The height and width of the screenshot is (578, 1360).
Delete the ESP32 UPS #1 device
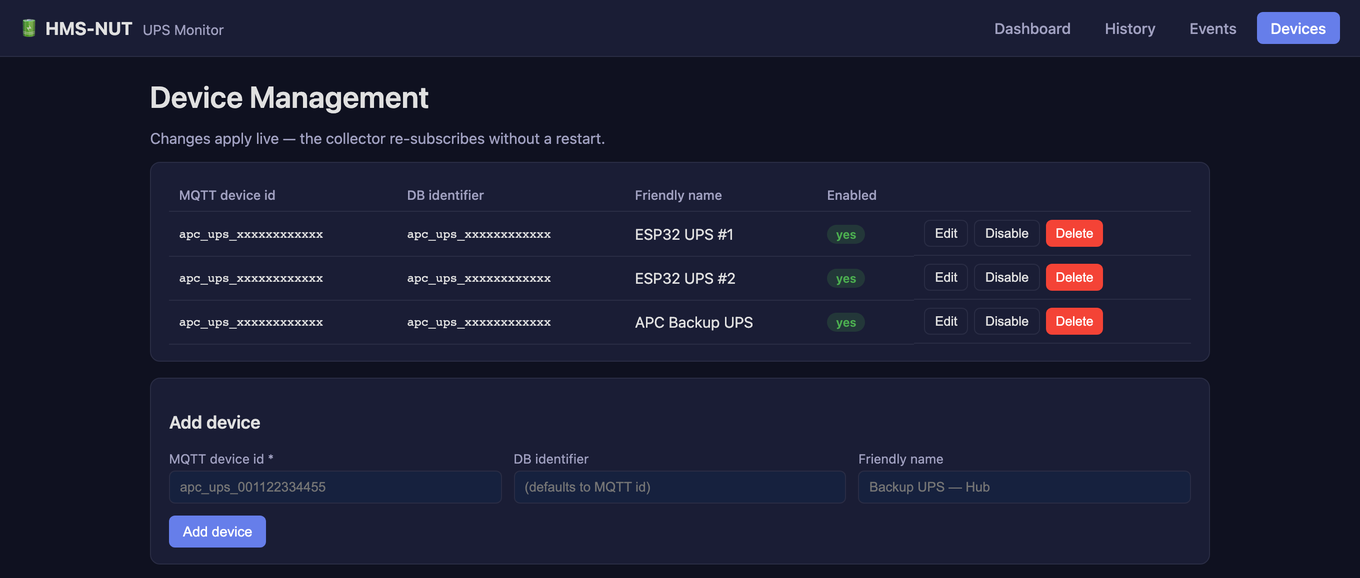coord(1074,233)
